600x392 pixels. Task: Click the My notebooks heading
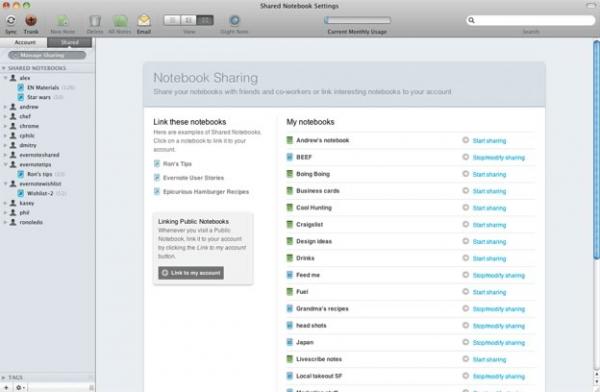pyautogui.click(x=310, y=122)
